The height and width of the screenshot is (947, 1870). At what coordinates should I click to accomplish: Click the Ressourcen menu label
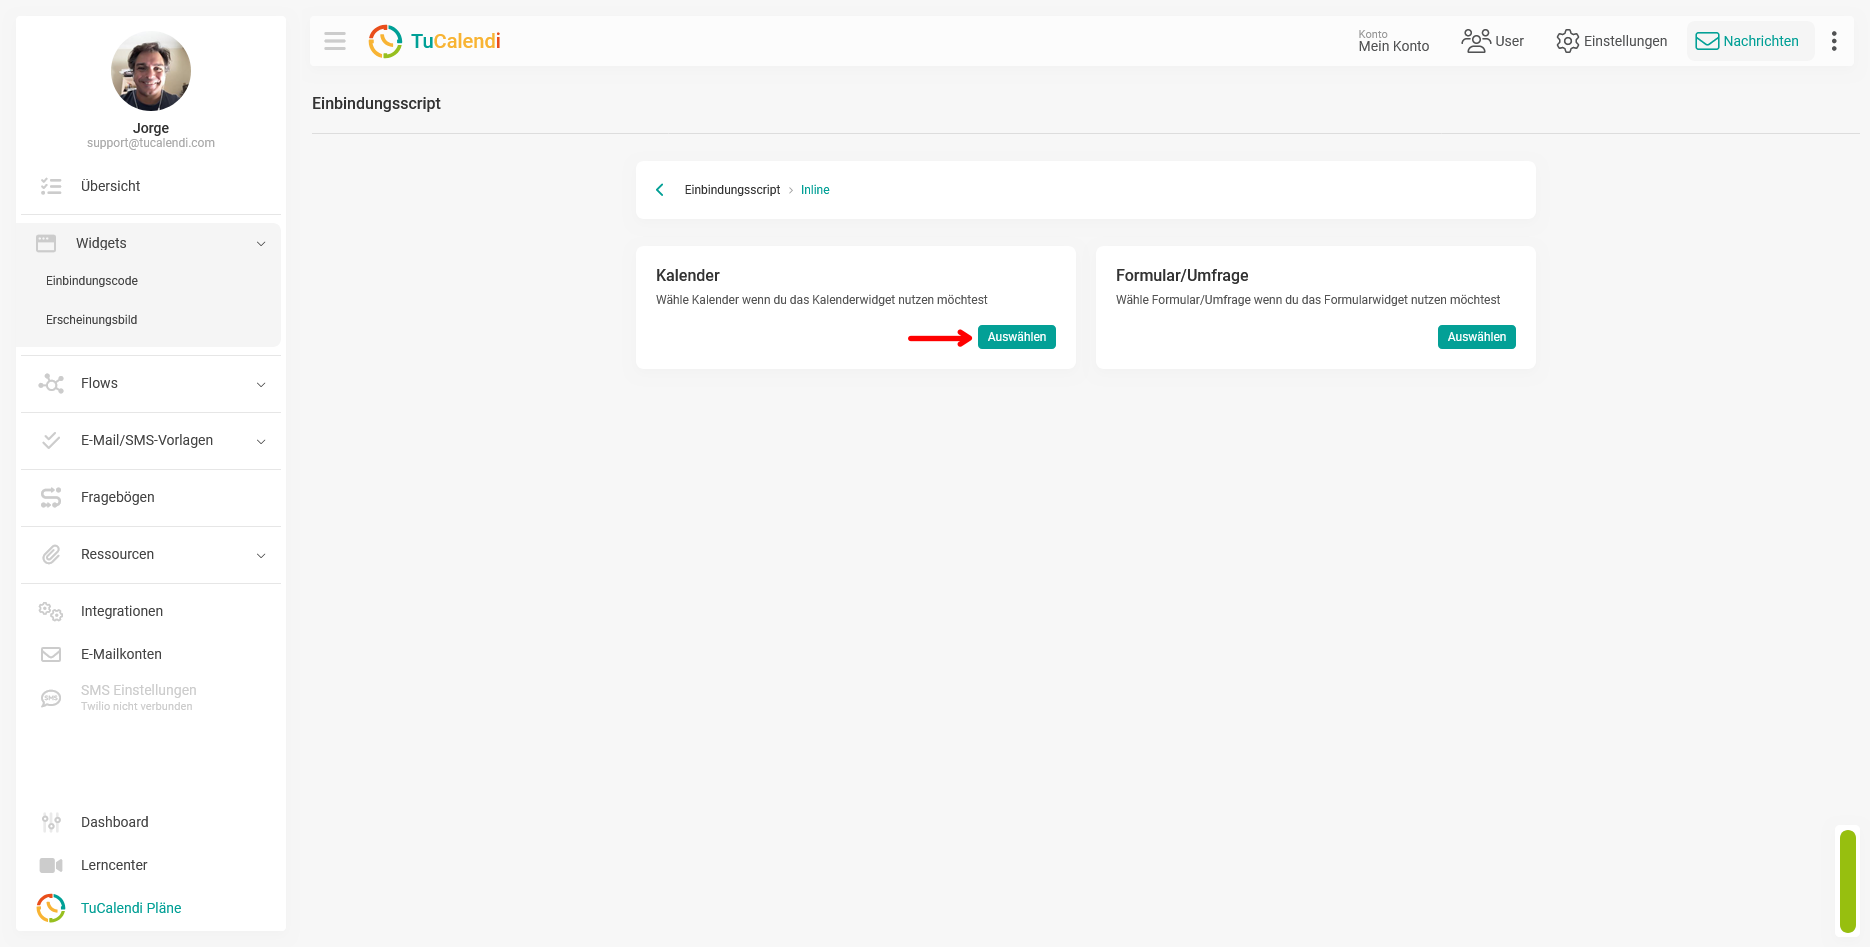(x=117, y=554)
